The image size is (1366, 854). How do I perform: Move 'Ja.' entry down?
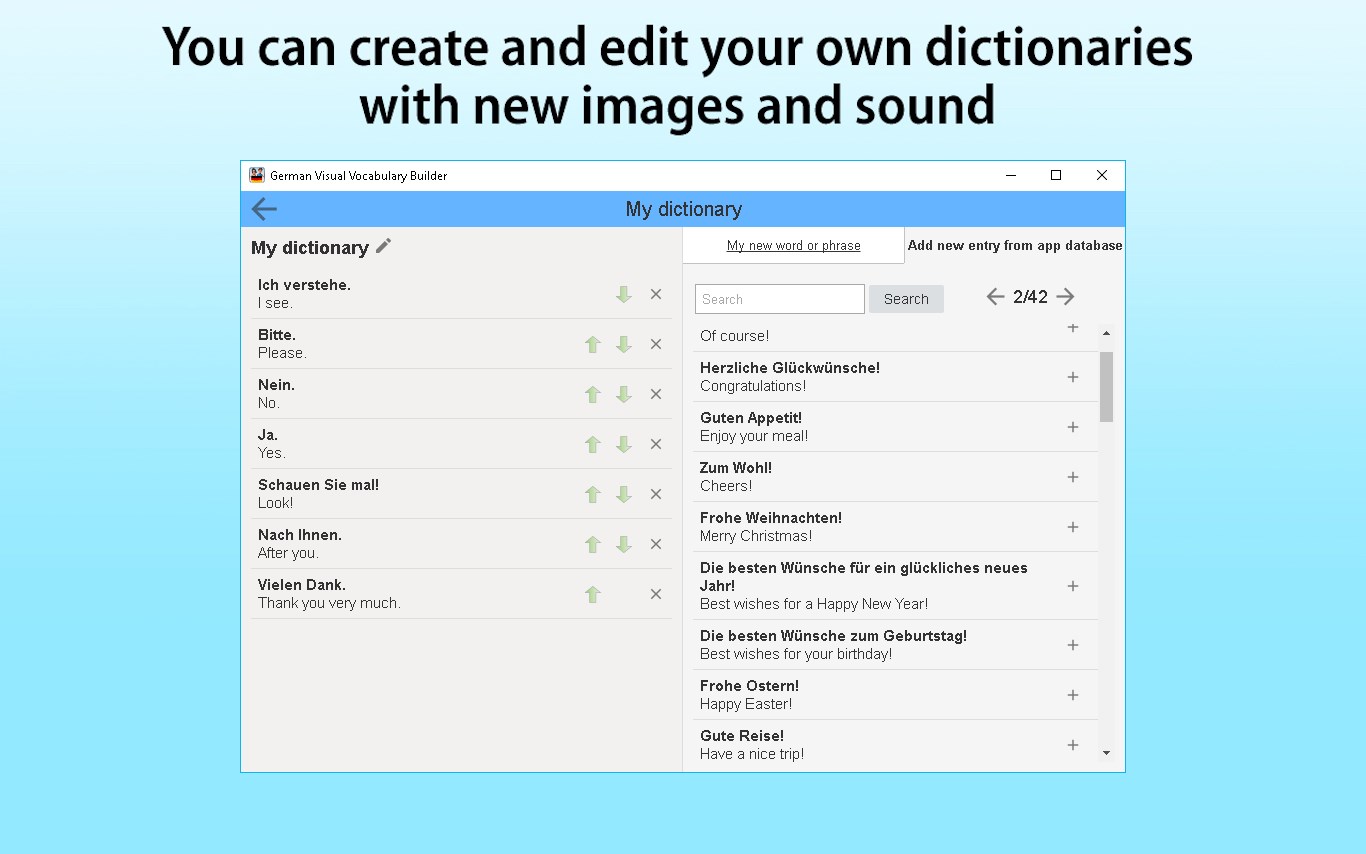[x=624, y=444]
